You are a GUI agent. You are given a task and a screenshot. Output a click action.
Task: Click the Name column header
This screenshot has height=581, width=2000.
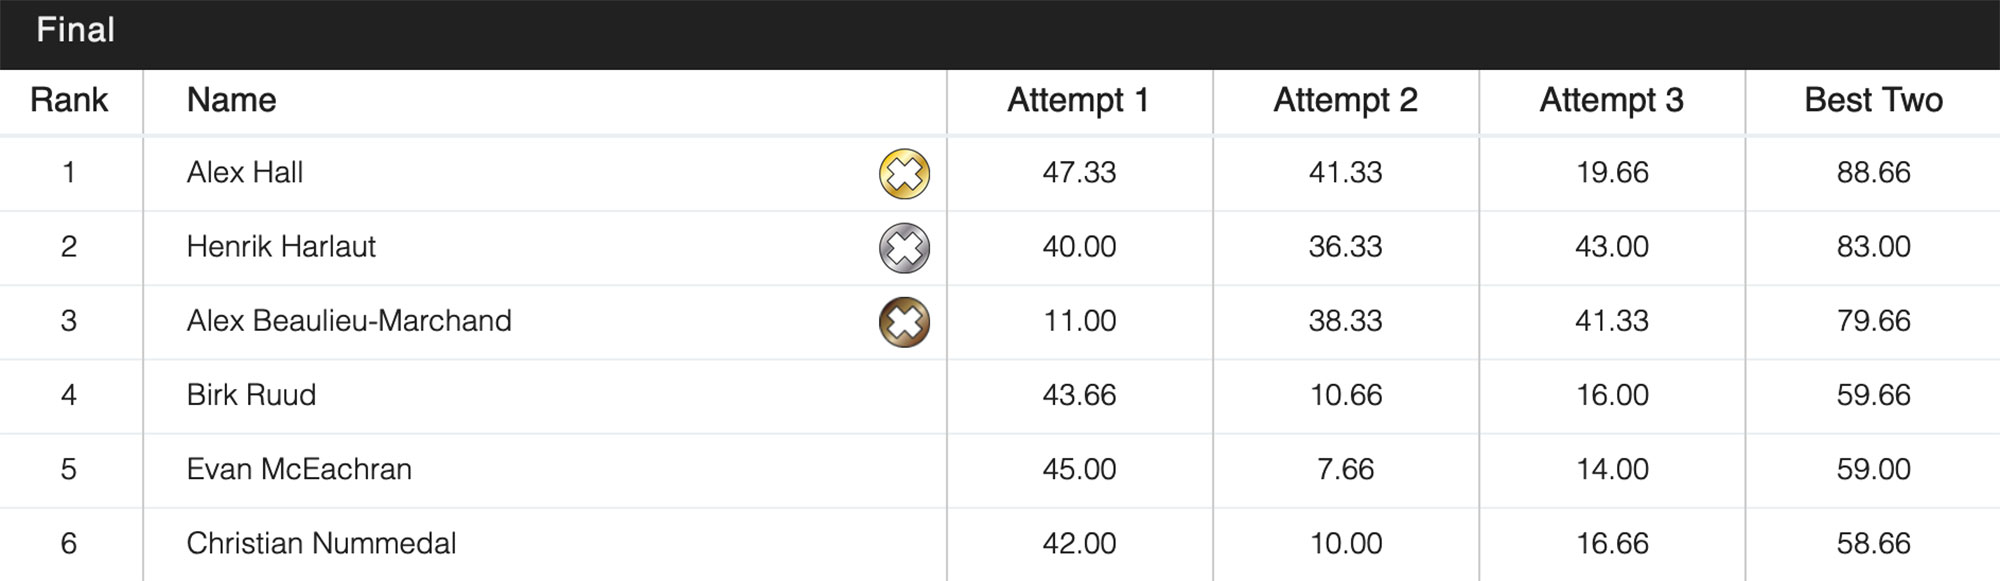(x=231, y=100)
